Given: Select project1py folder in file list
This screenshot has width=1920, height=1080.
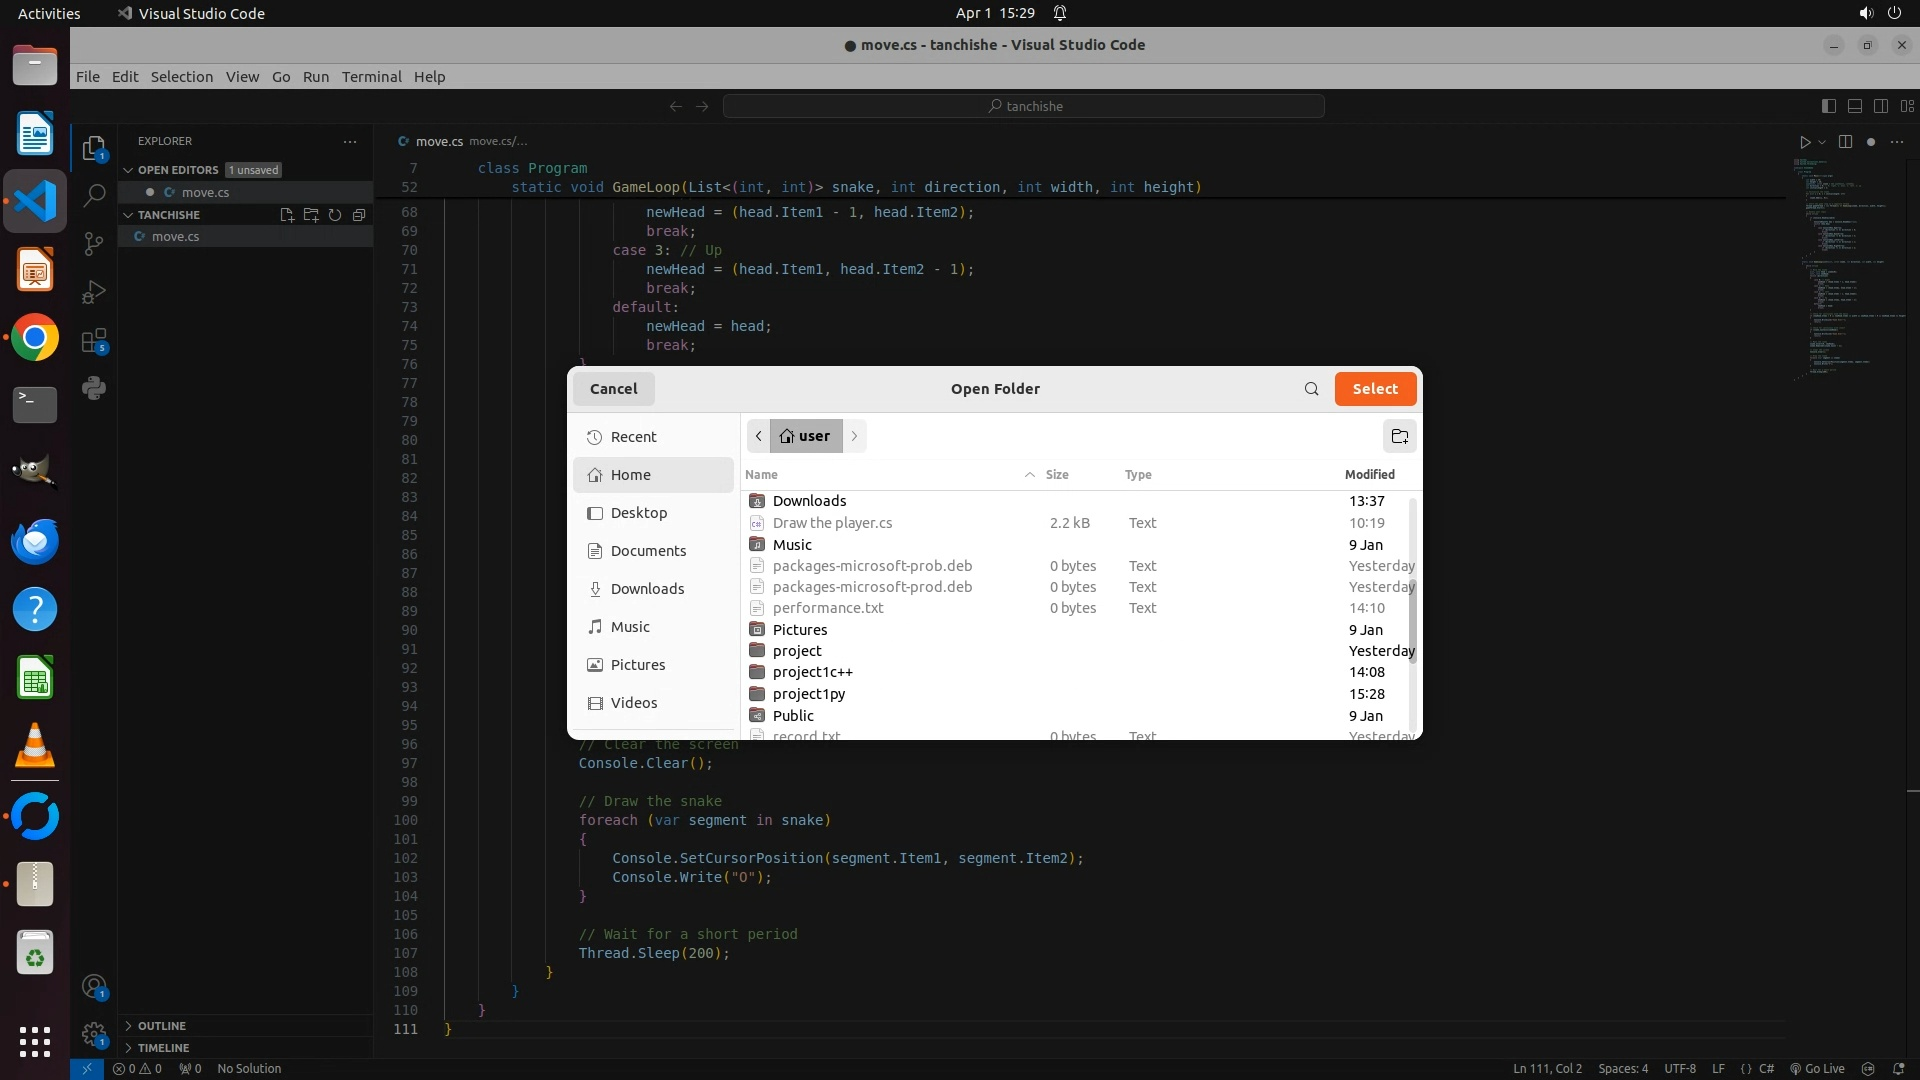Looking at the screenshot, I should coord(808,694).
